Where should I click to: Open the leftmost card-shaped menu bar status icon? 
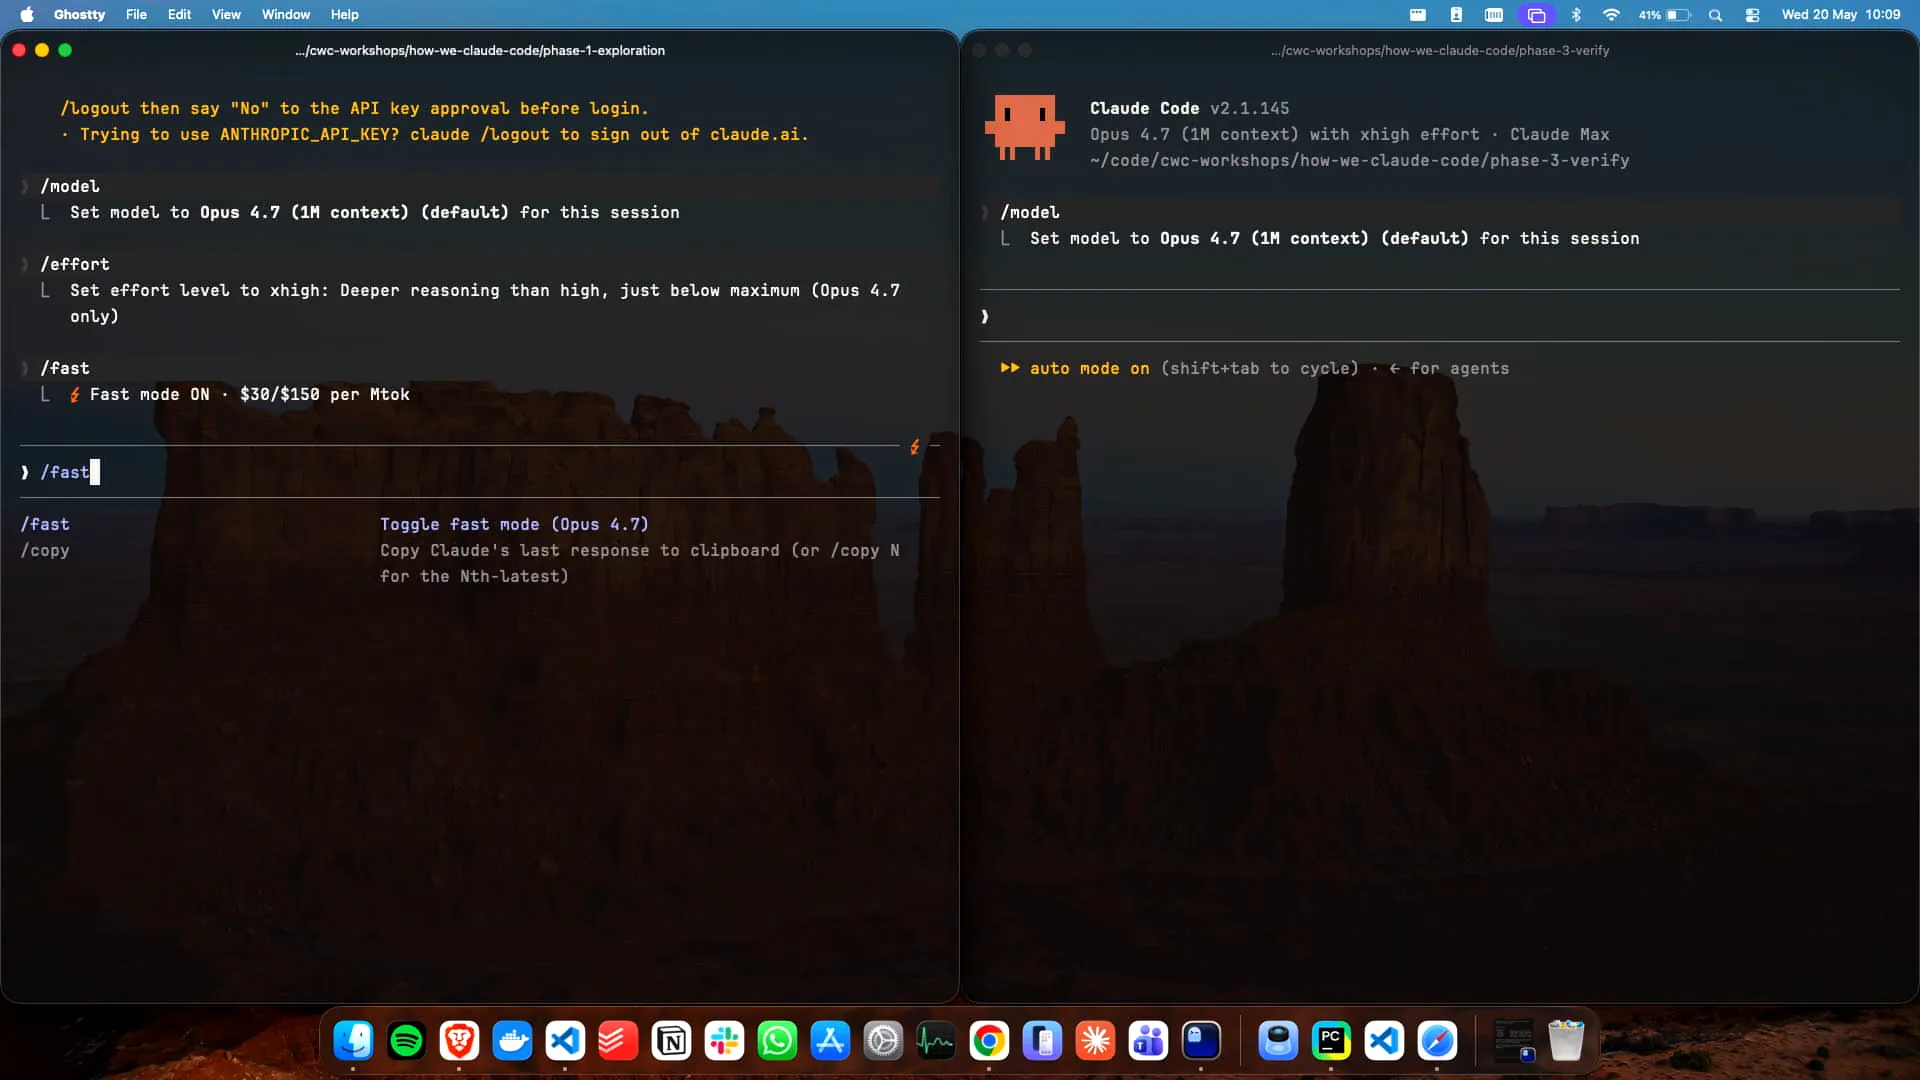1417,14
